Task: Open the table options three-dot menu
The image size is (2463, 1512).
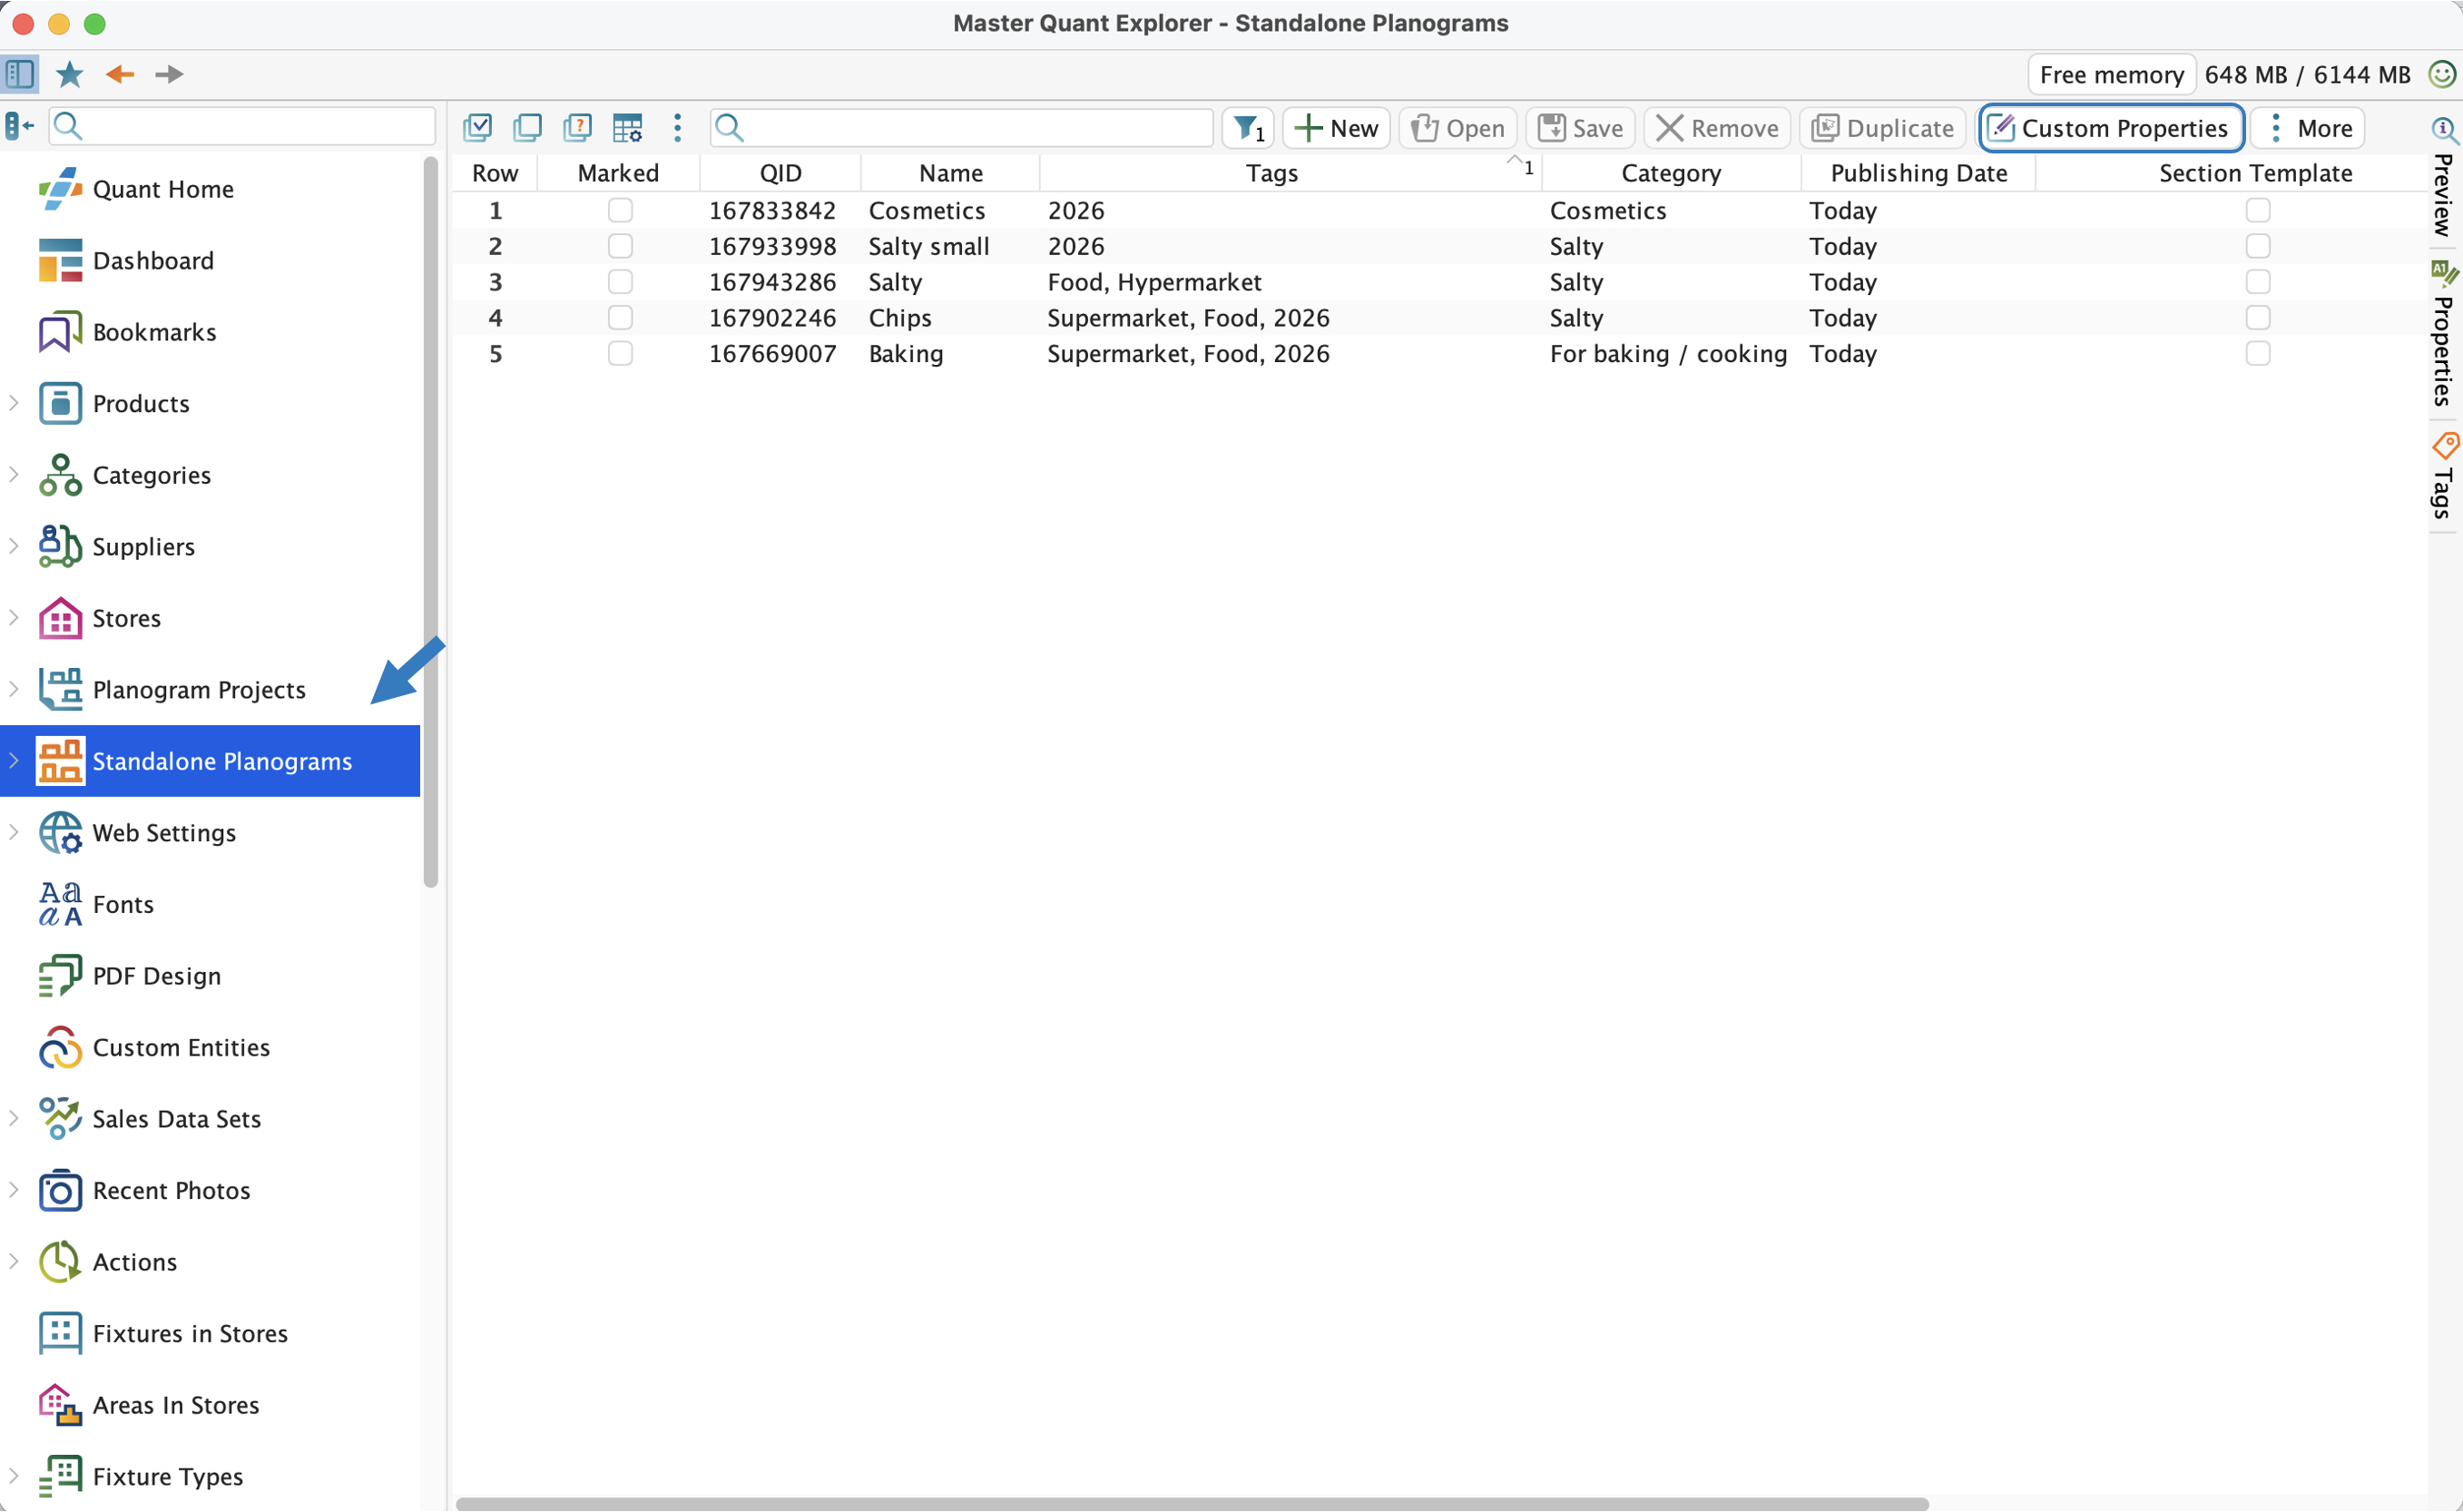Action: [x=678, y=128]
